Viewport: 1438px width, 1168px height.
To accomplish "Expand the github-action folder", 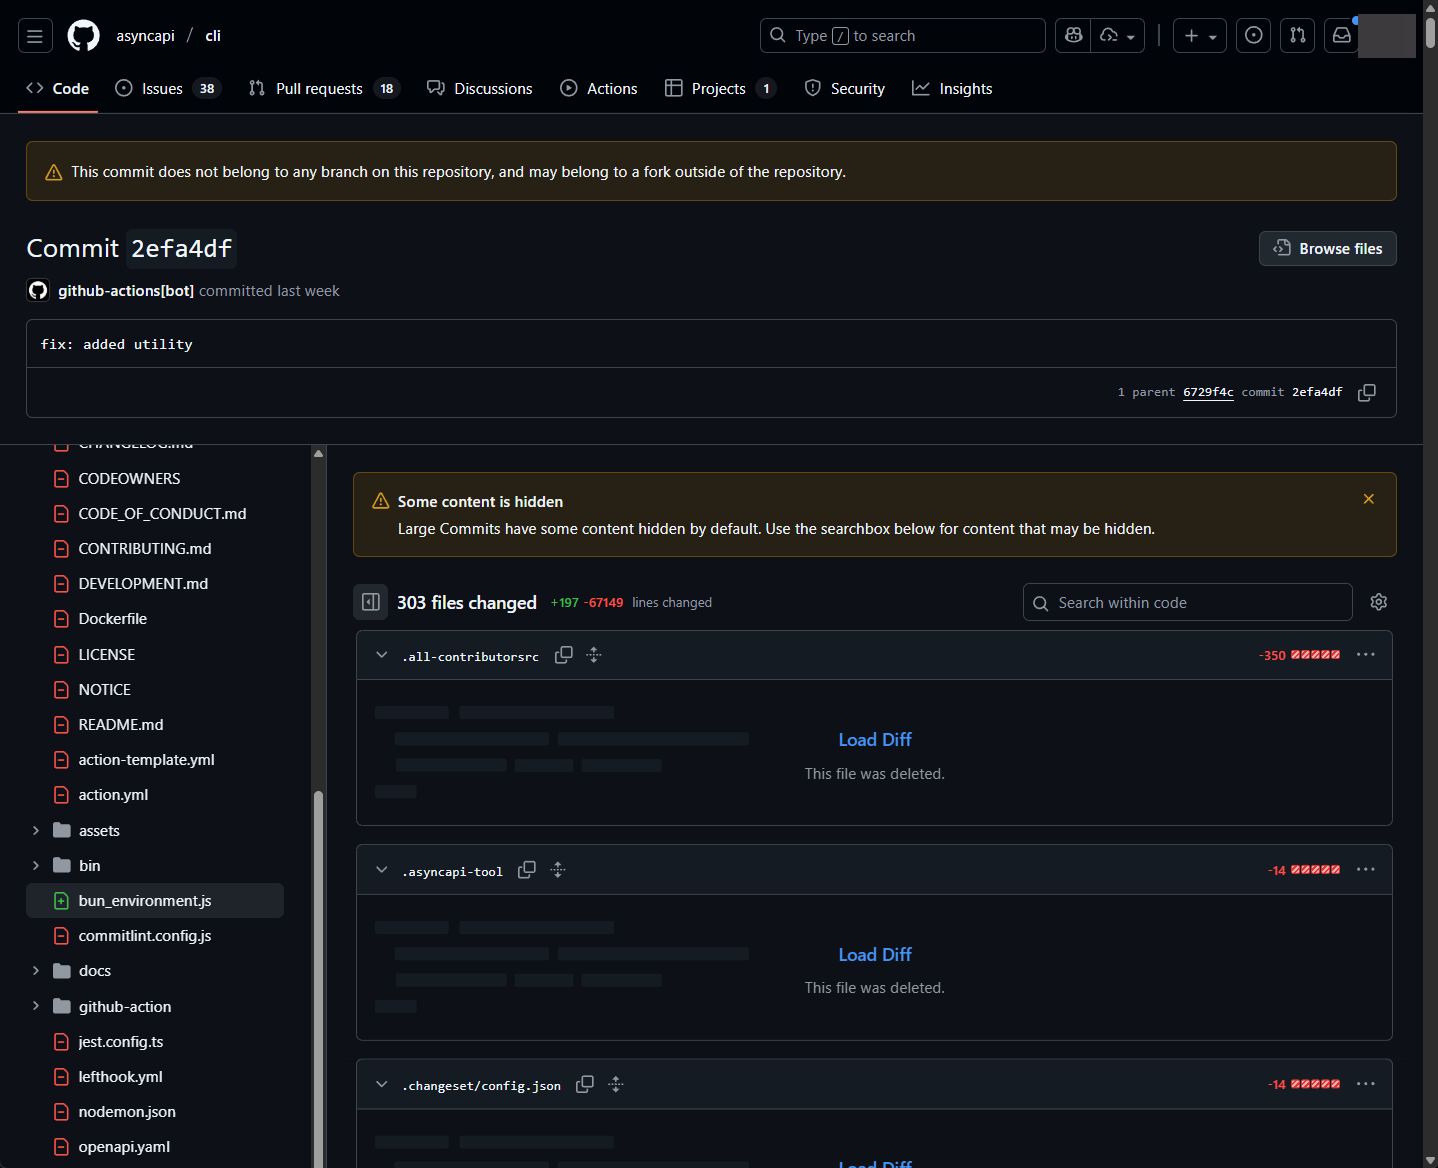I will tap(36, 1006).
